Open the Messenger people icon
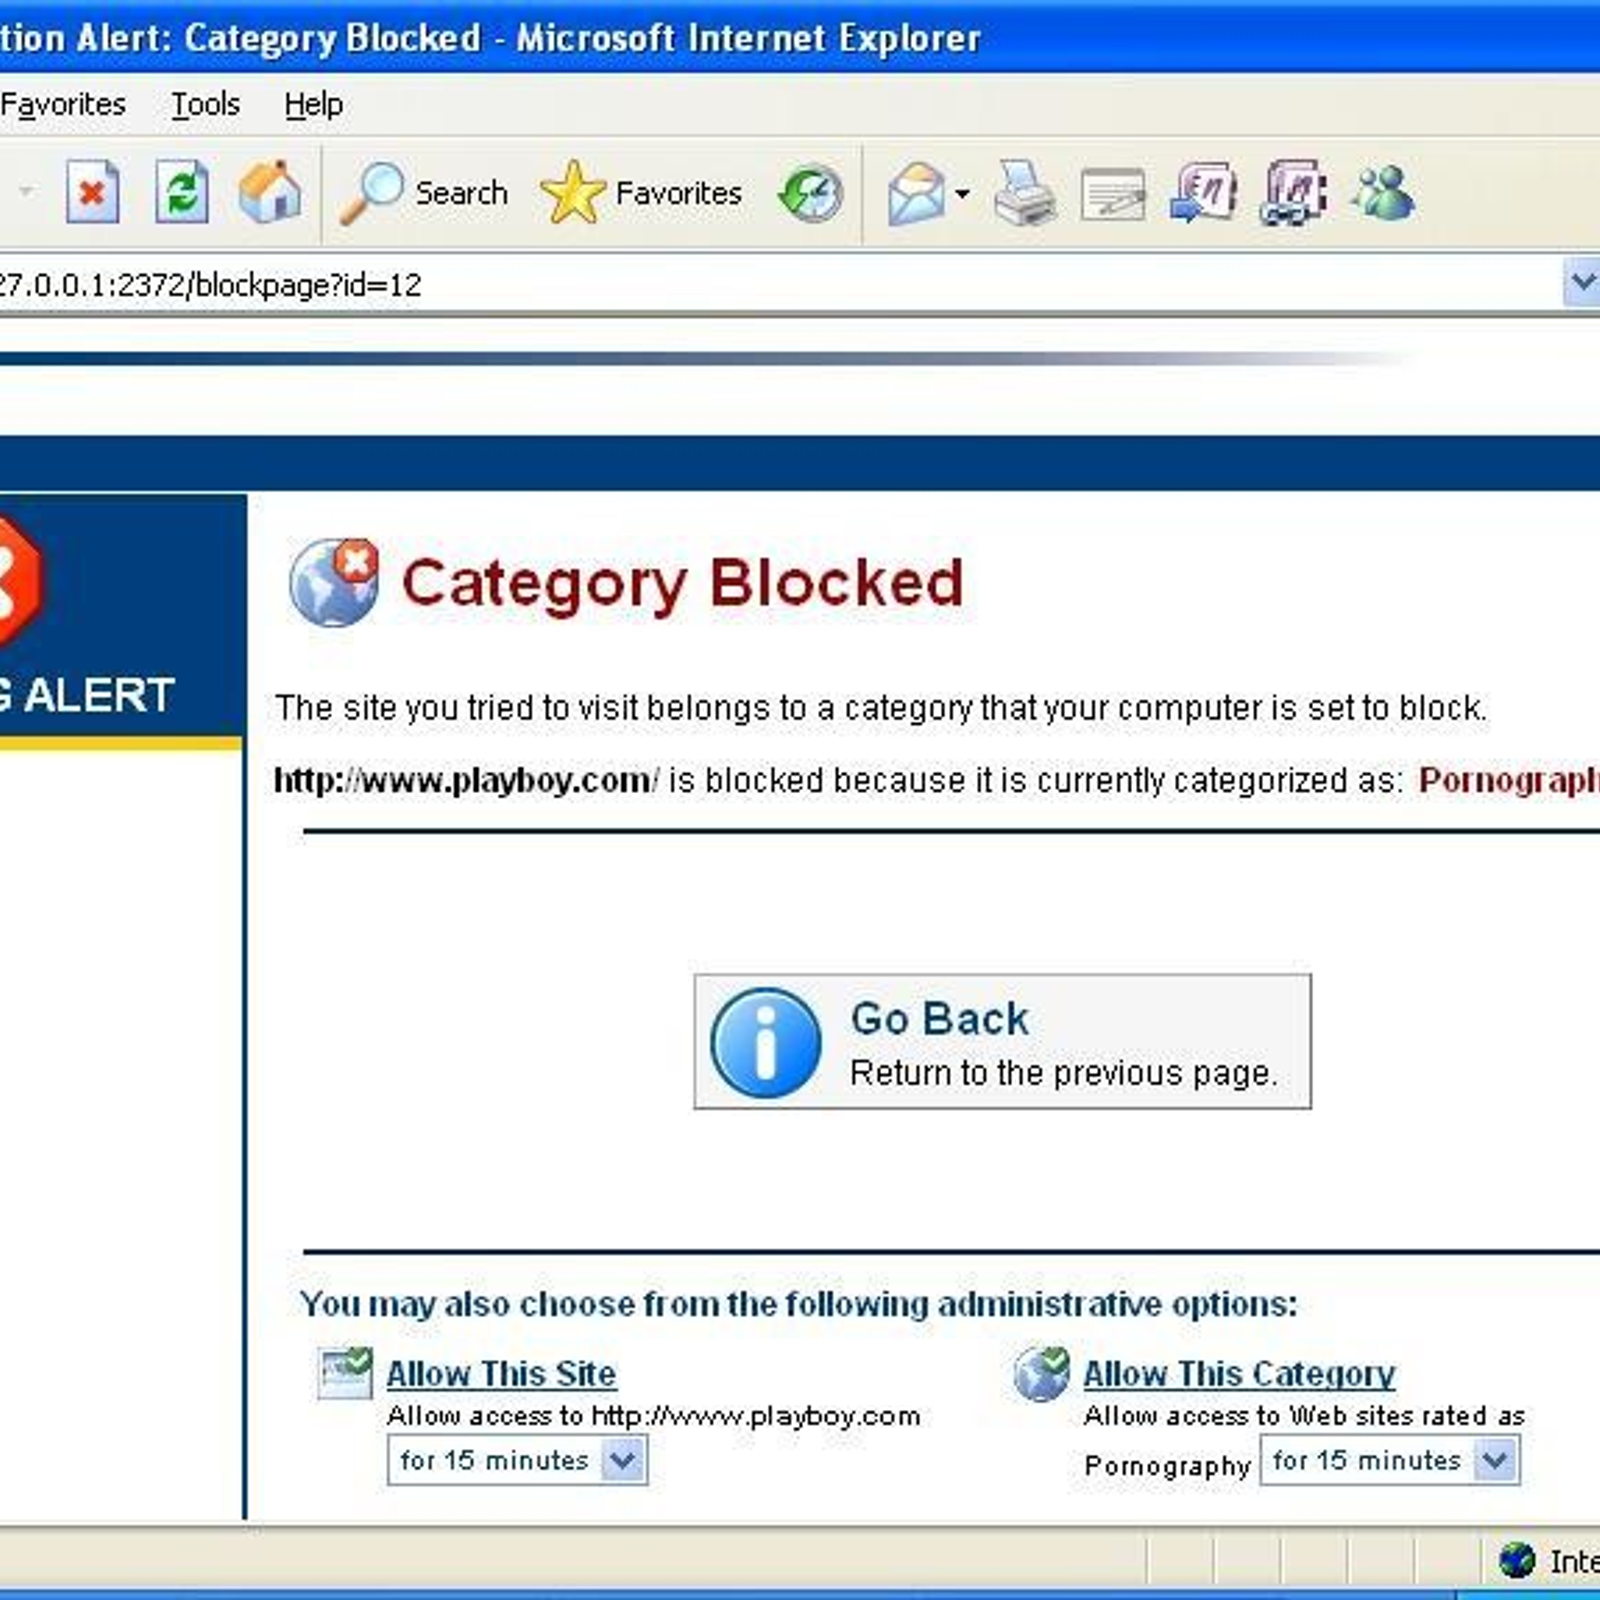This screenshot has height=1600, width=1600. 1383,192
